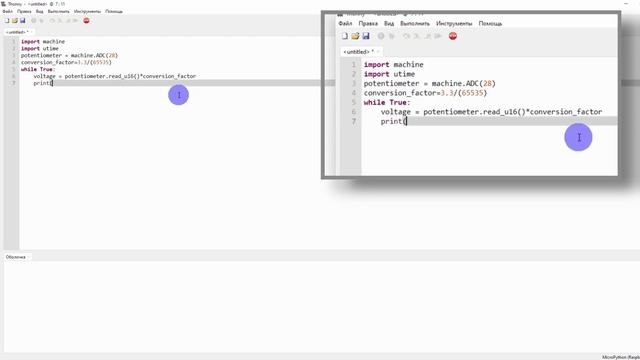This screenshot has width=640, height=360.
Task: Click greyed Run icon in the magnified inset
Action: [381, 36]
